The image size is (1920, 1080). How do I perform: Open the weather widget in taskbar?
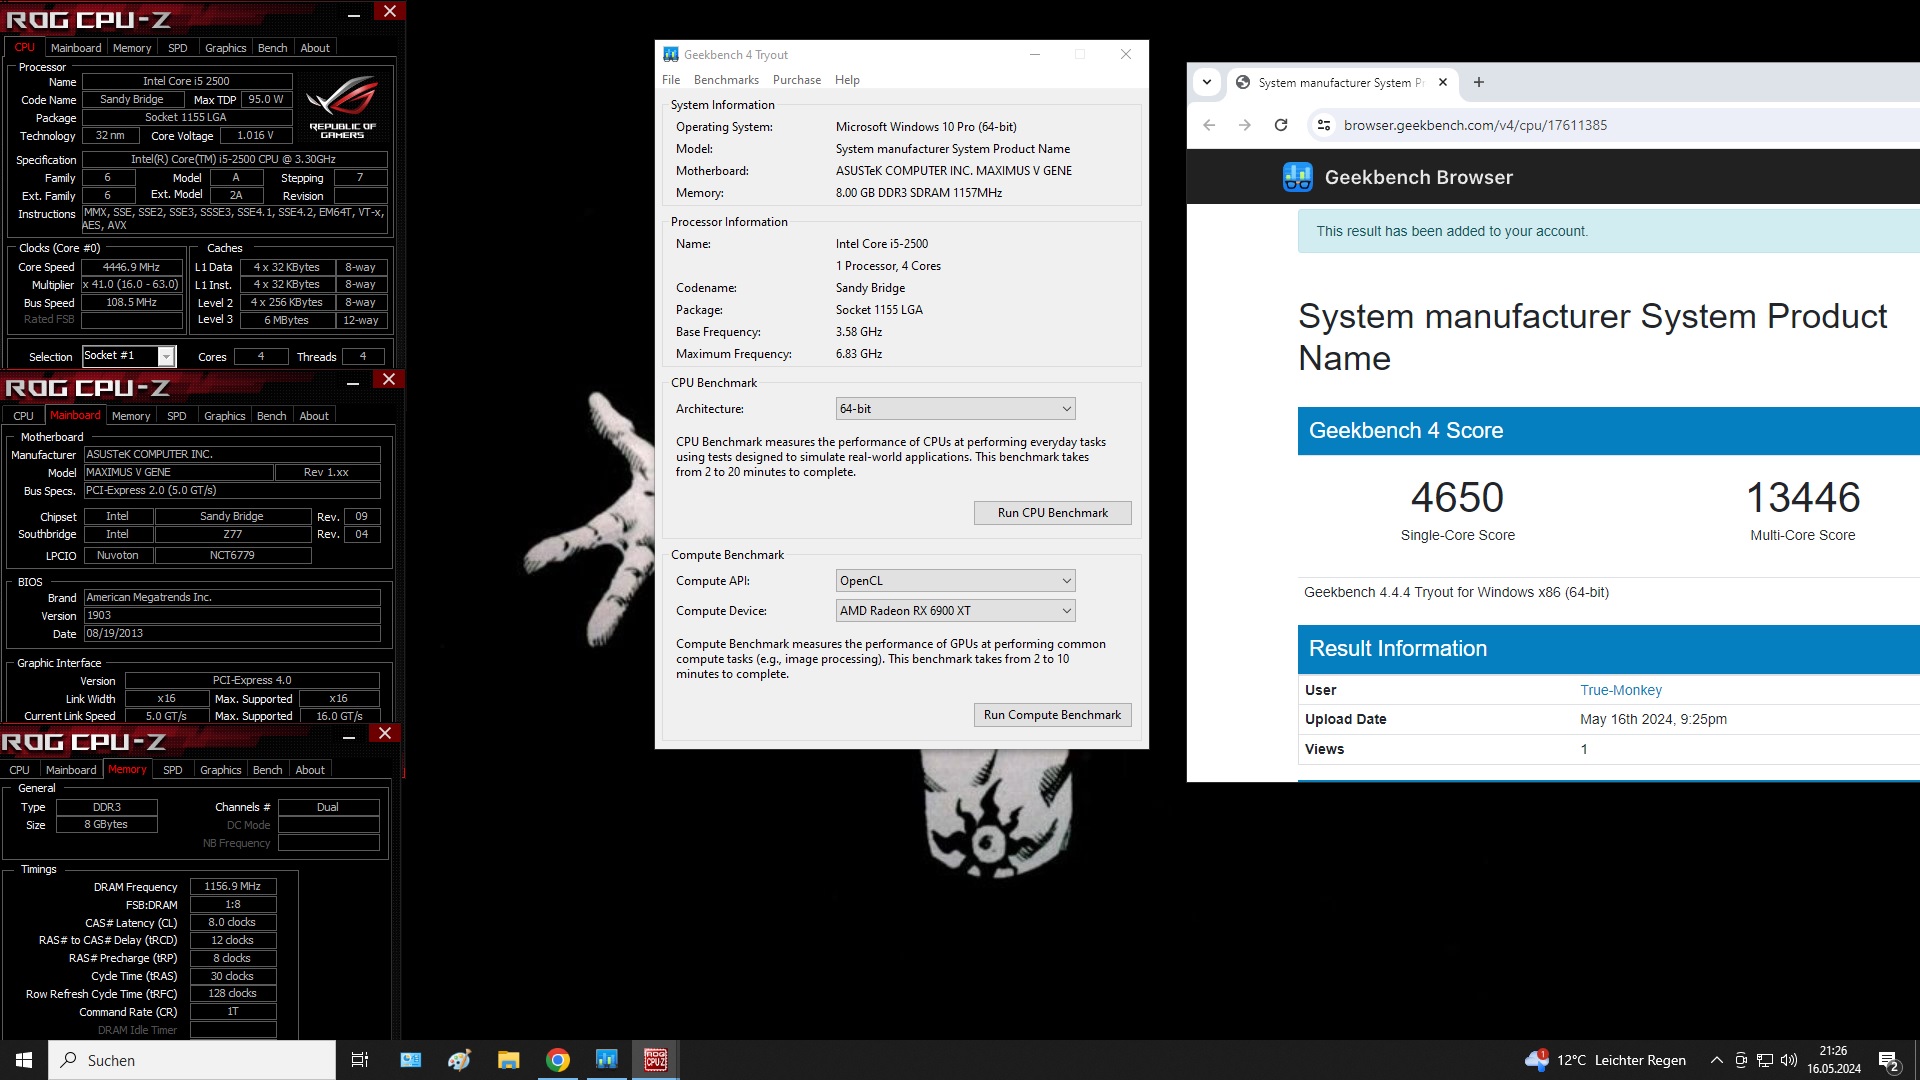(1604, 1060)
